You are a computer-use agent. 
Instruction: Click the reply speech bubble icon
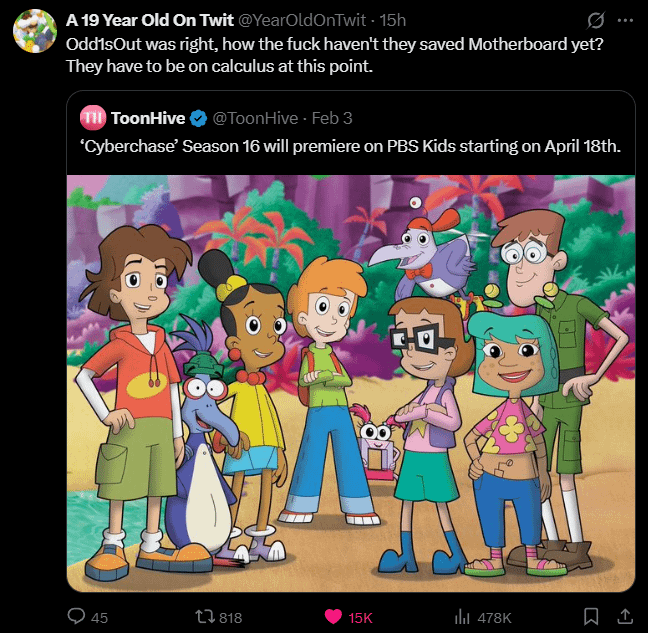[x=76, y=616]
